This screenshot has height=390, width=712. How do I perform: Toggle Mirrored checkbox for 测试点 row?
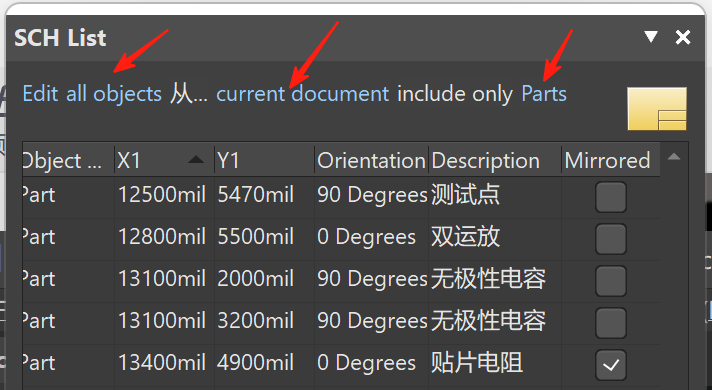[x=611, y=197]
